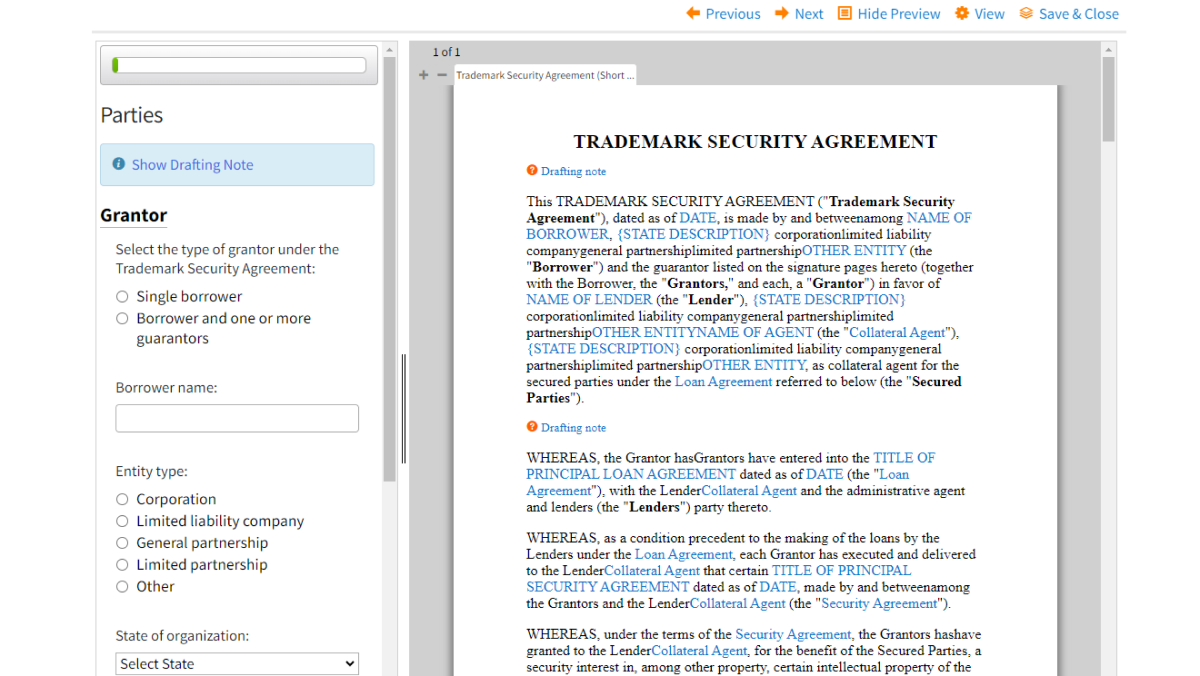1200x676 pixels.
Task: Select the Single borrower option
Action: point(122,296)
